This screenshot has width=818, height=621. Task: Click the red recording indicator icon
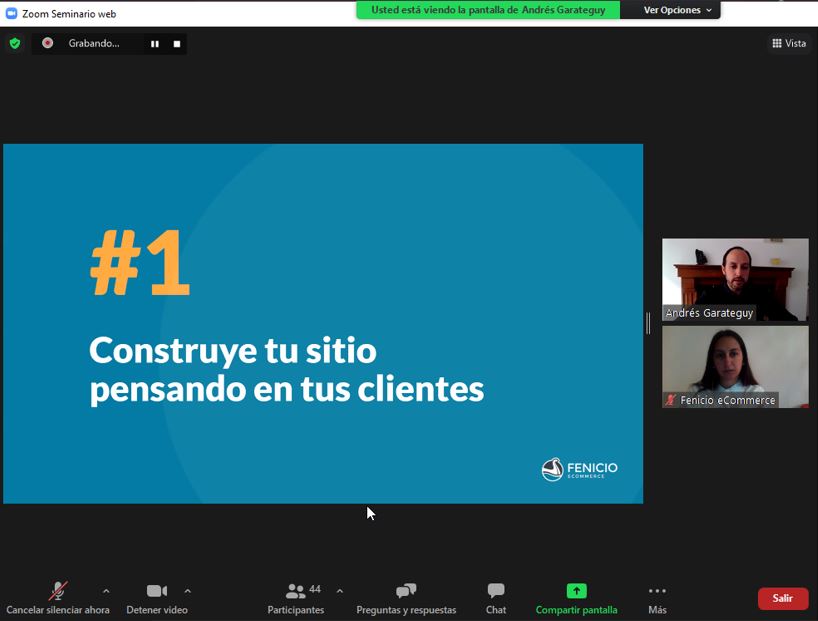[47, 43]
